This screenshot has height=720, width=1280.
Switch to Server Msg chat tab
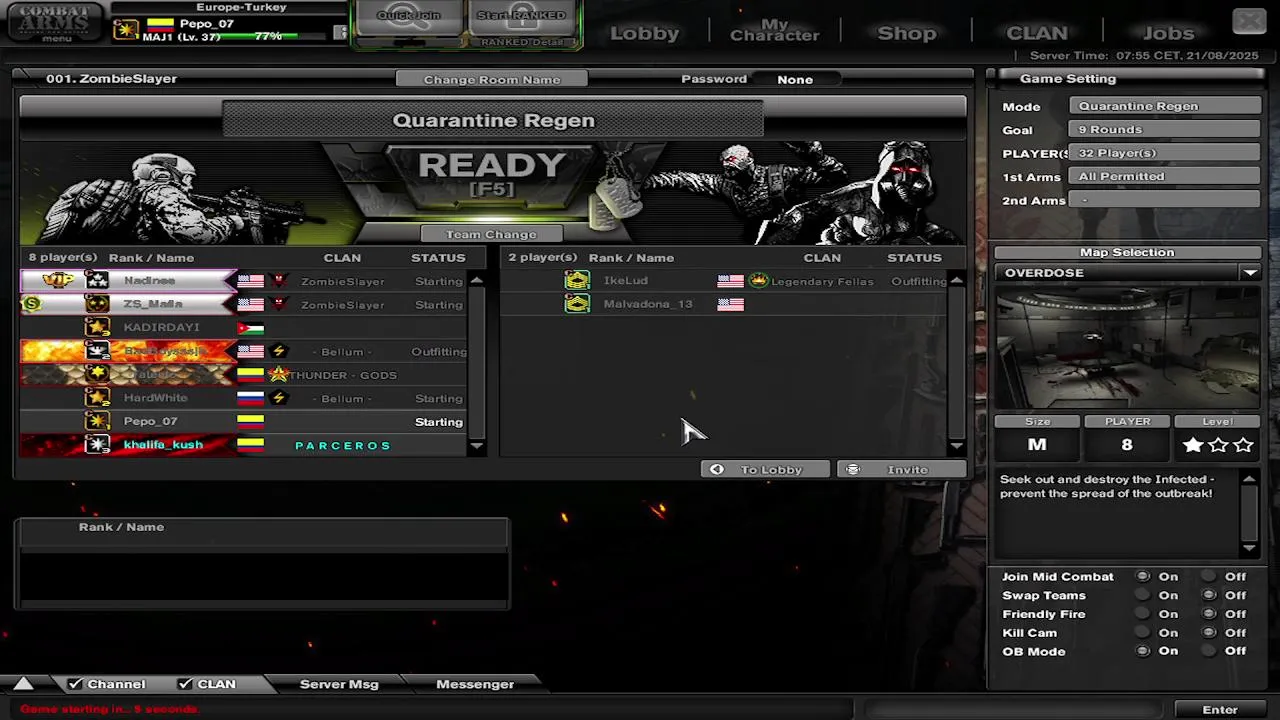pyautogui.click(x=339, y=684)
